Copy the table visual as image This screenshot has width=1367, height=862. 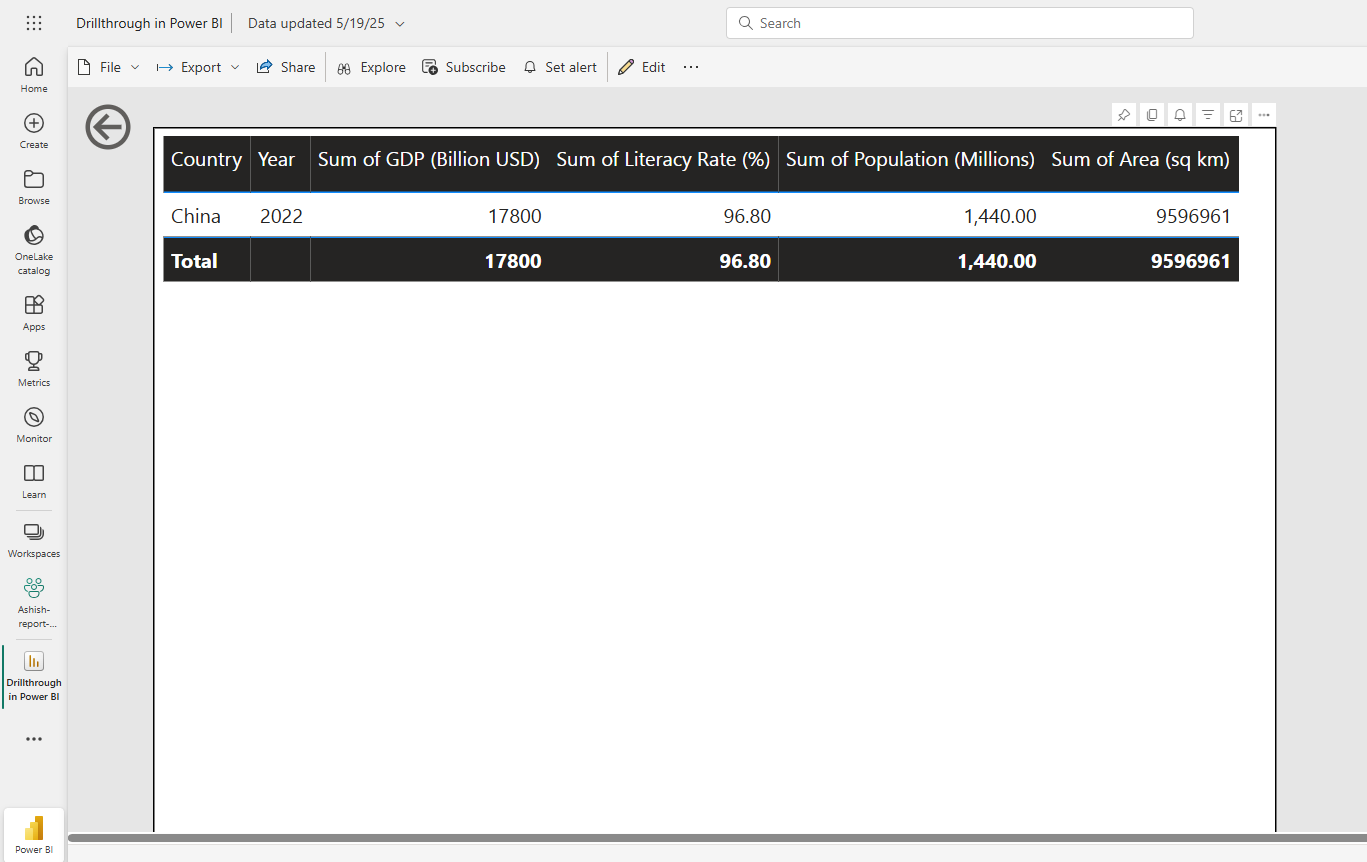(x=1151, y=114)
